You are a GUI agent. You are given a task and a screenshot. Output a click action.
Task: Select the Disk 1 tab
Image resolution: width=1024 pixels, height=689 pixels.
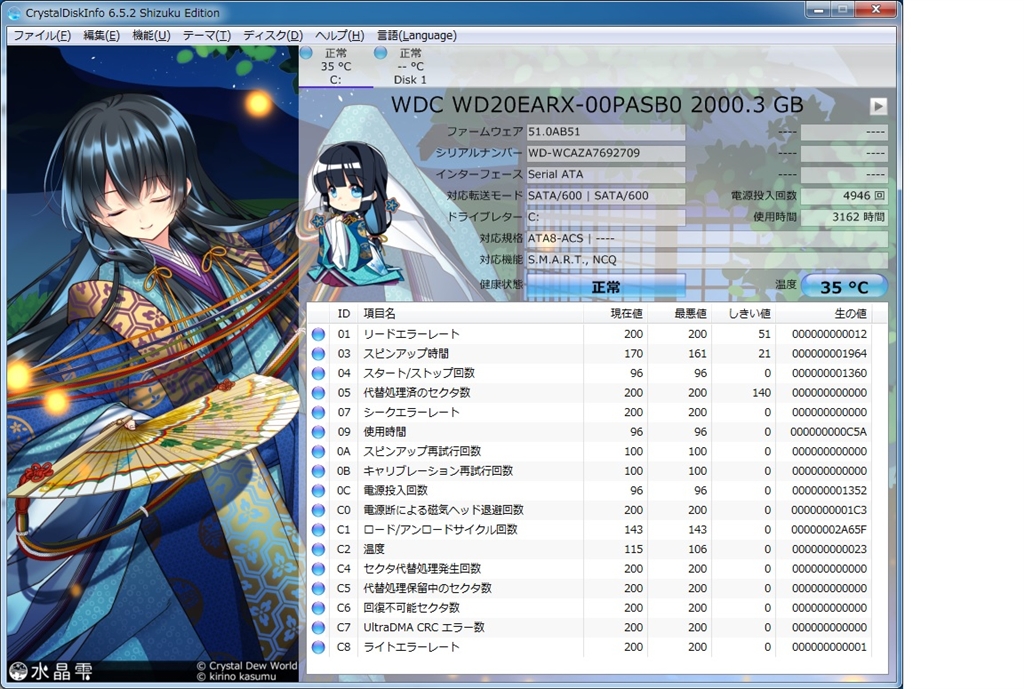(410, 67)
